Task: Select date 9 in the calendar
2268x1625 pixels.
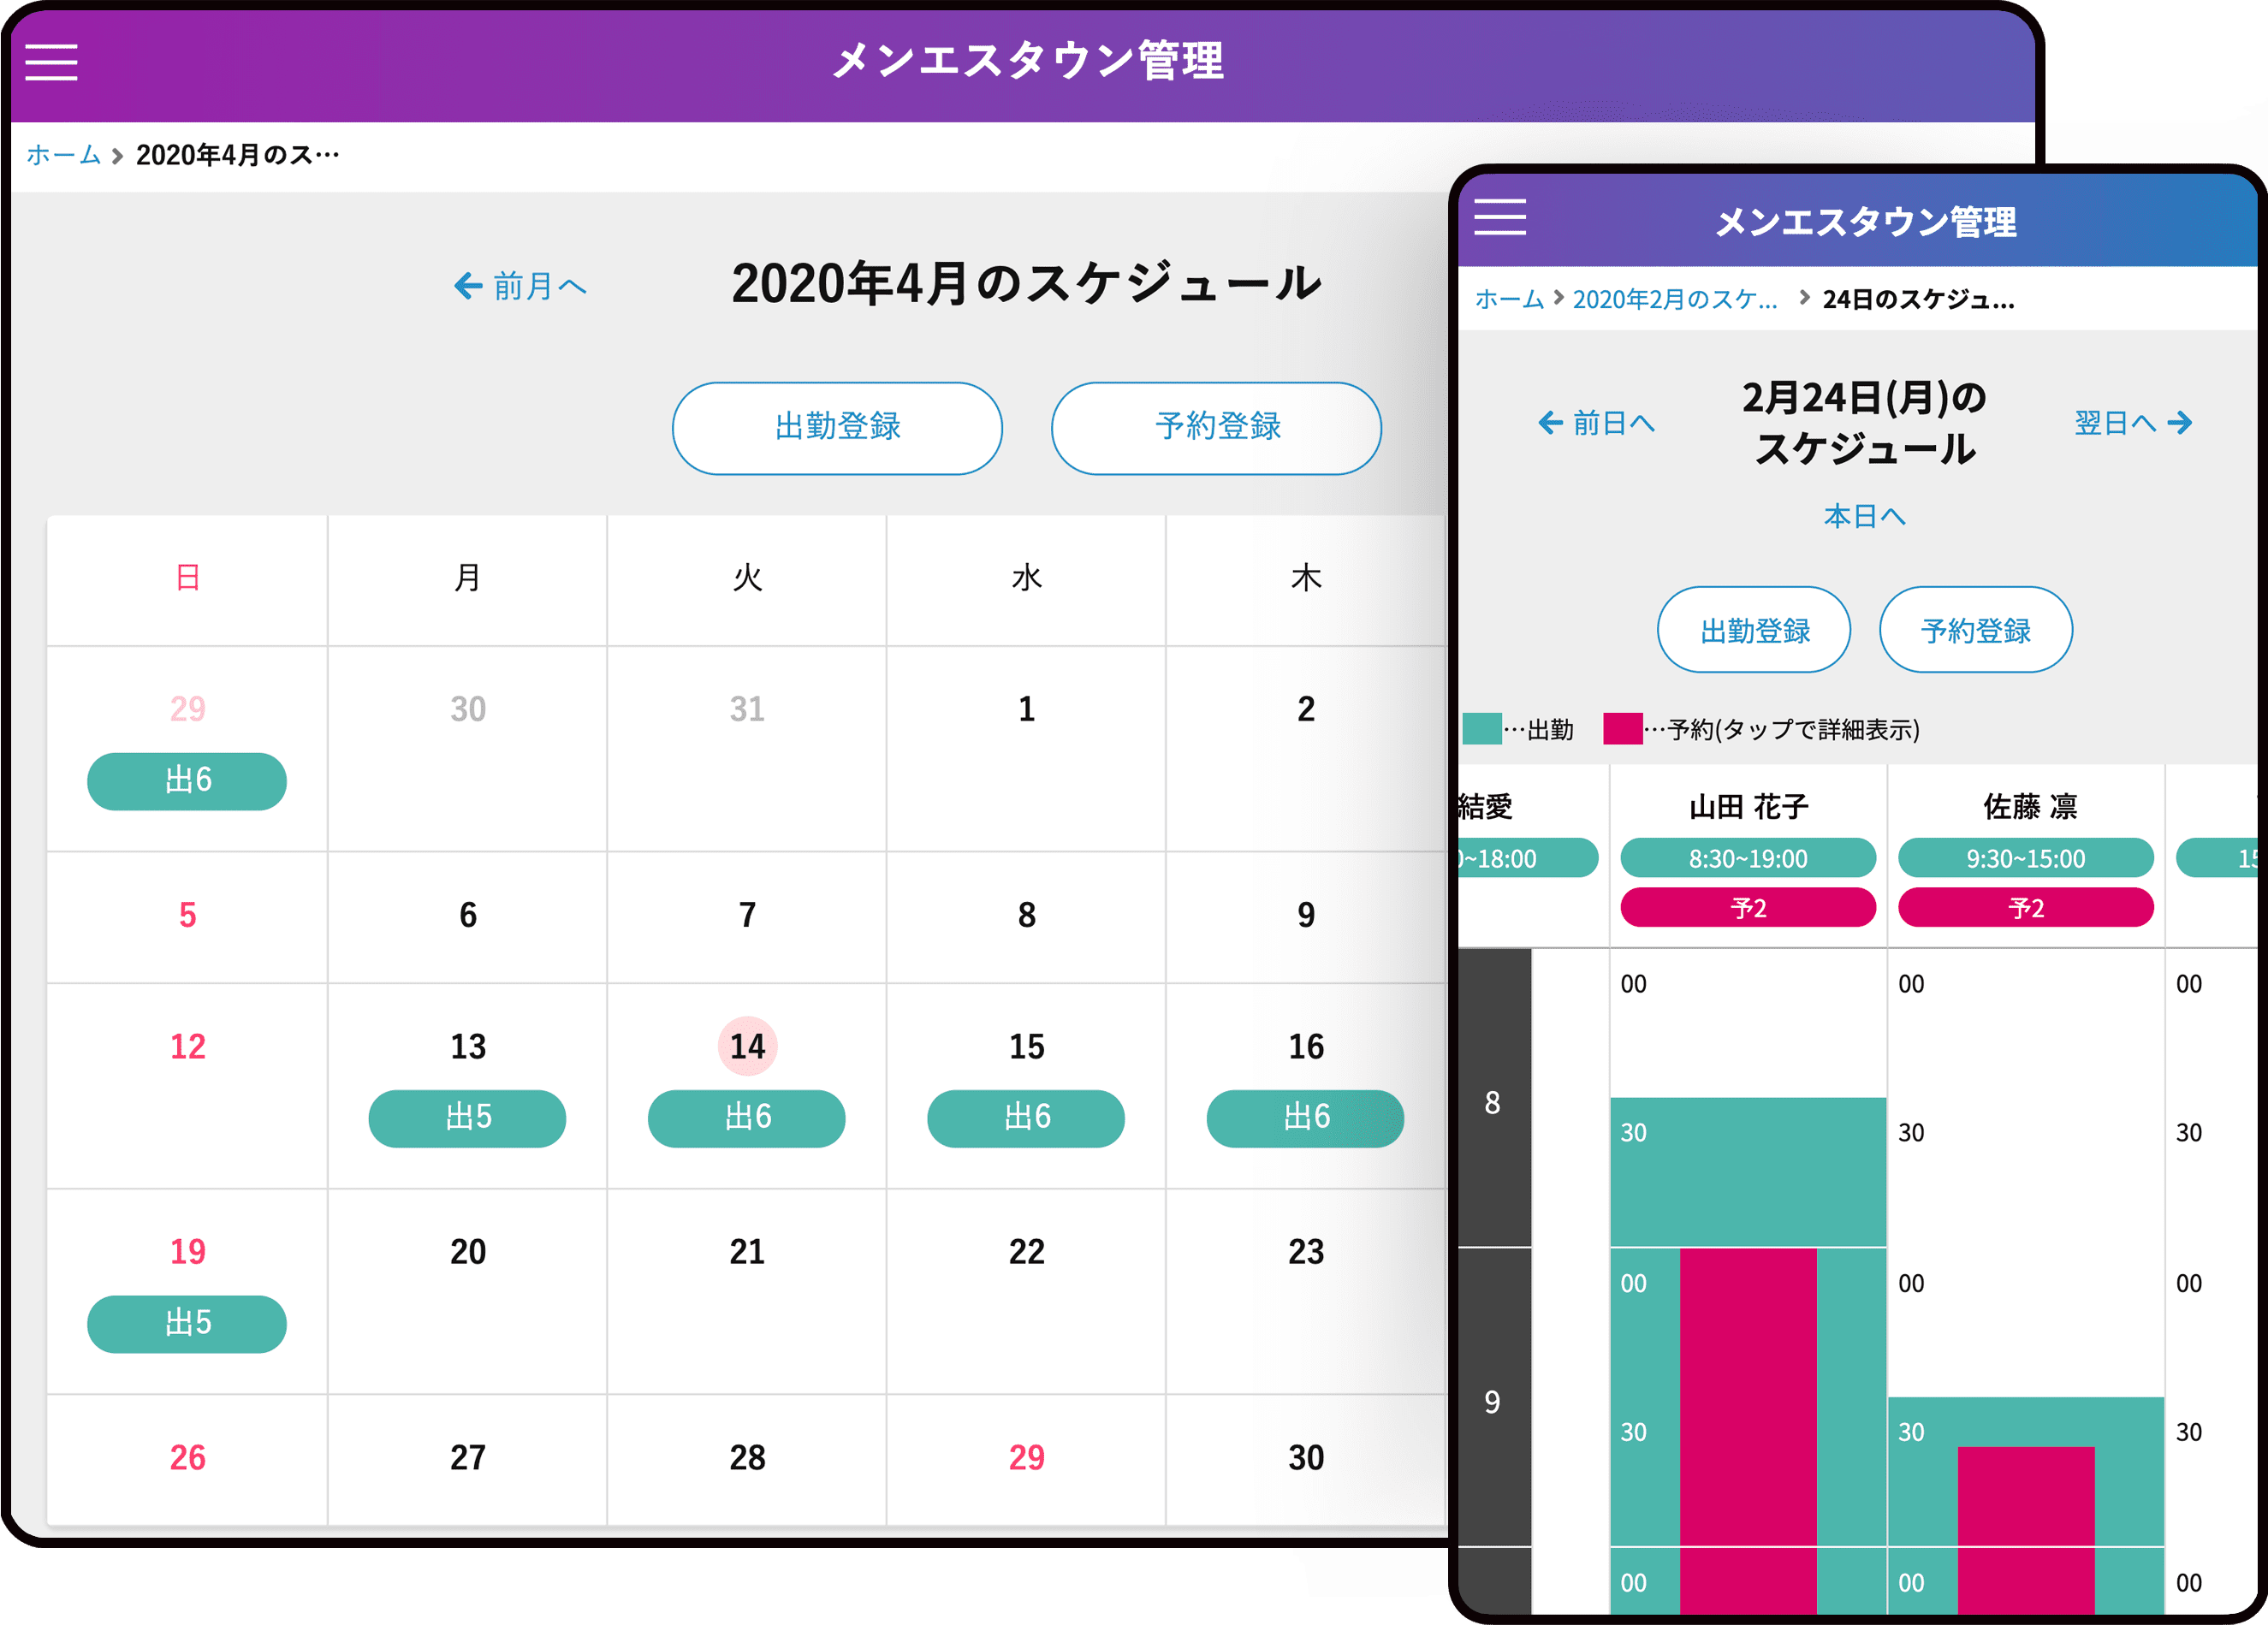Action: pyautogui.click(x=1306, y=915)
